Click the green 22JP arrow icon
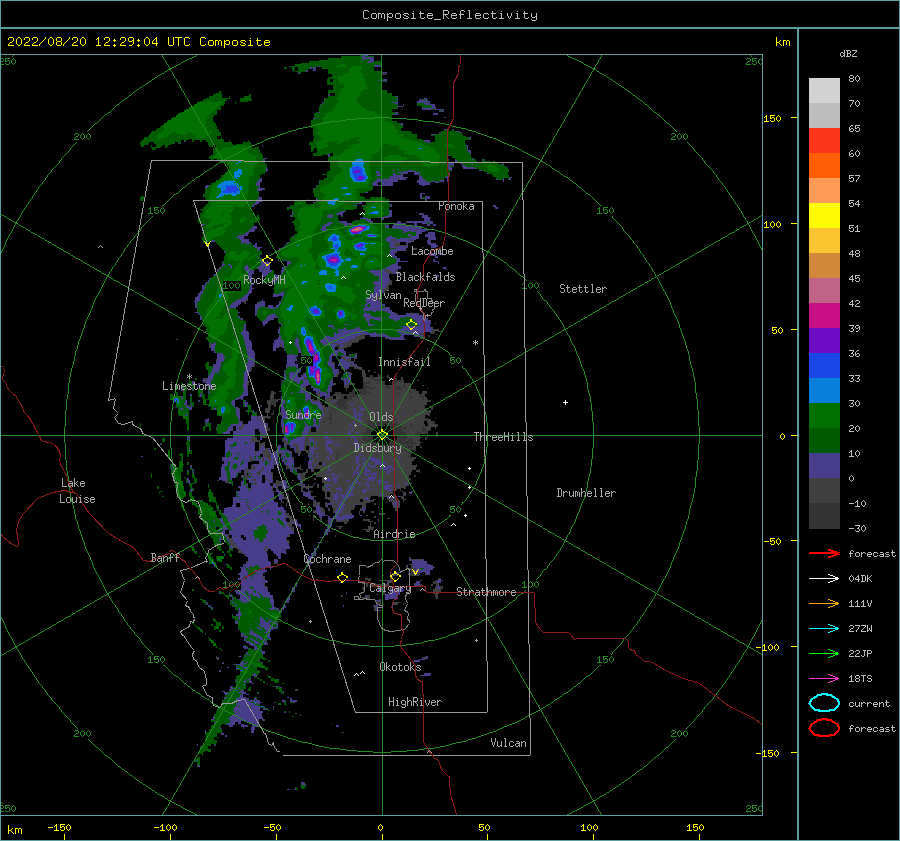900x841 pixels. [824, 653]
